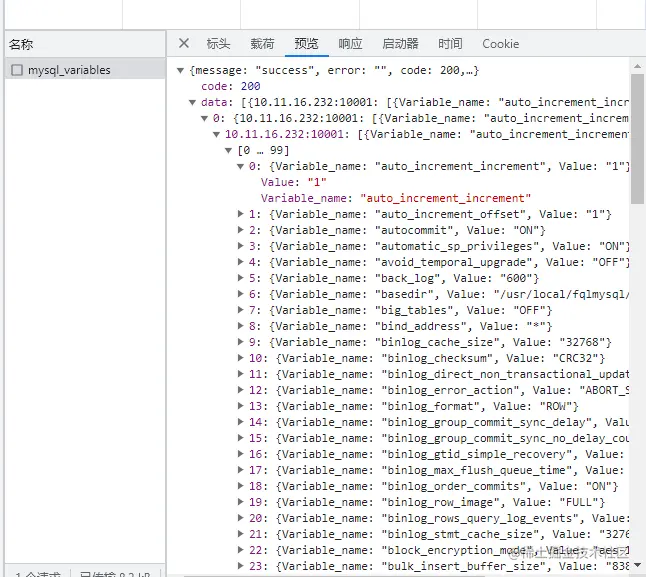Viewport: 646px width, 577px height.
Task: Expand item 21 binlog_stmt_cache_size
Action: (240, 534)
